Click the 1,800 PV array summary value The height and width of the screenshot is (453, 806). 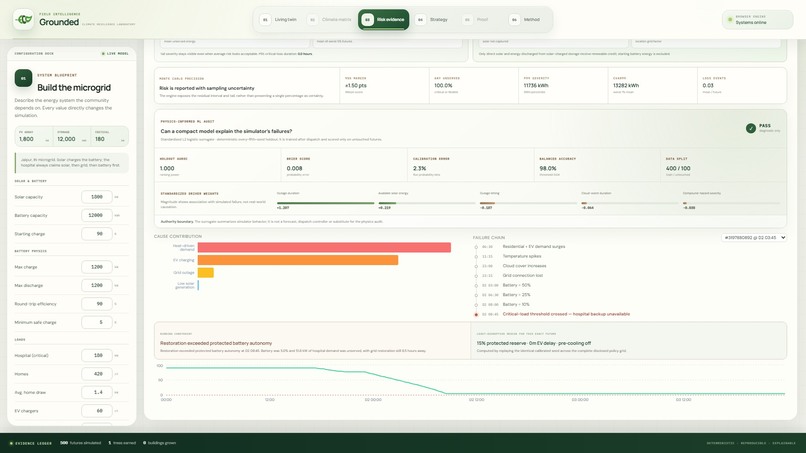pos(26,139)
